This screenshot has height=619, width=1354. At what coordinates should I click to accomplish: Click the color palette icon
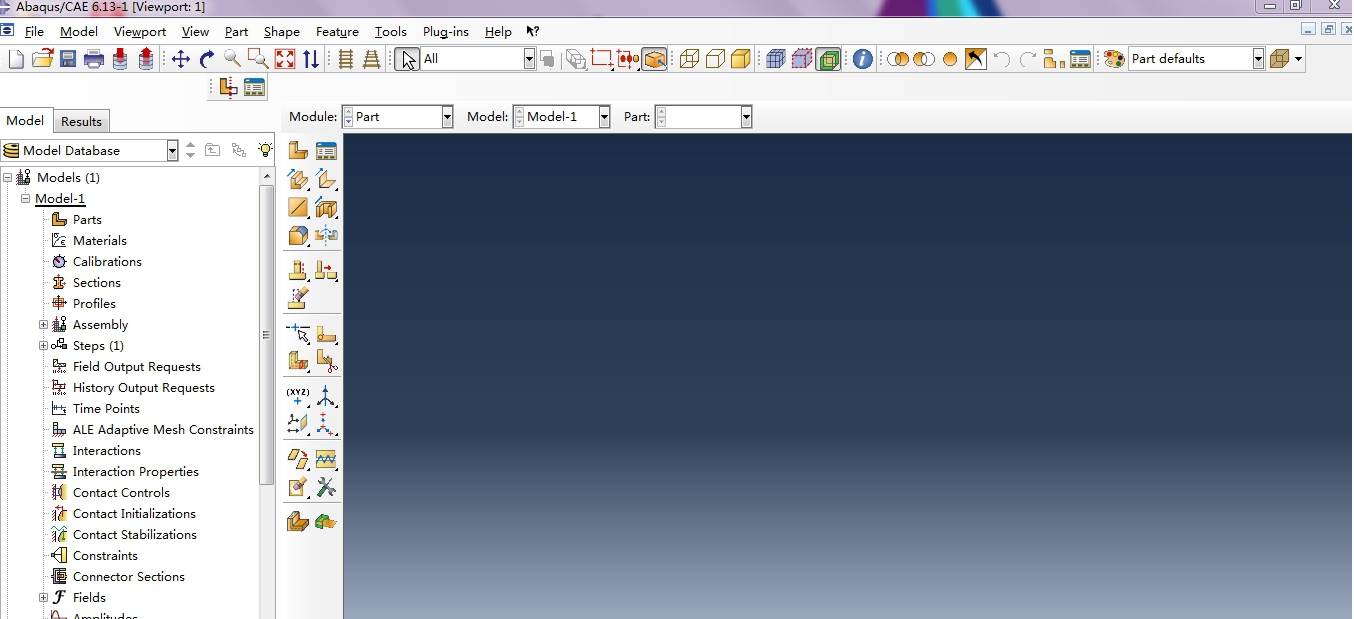coord(1114,59)
